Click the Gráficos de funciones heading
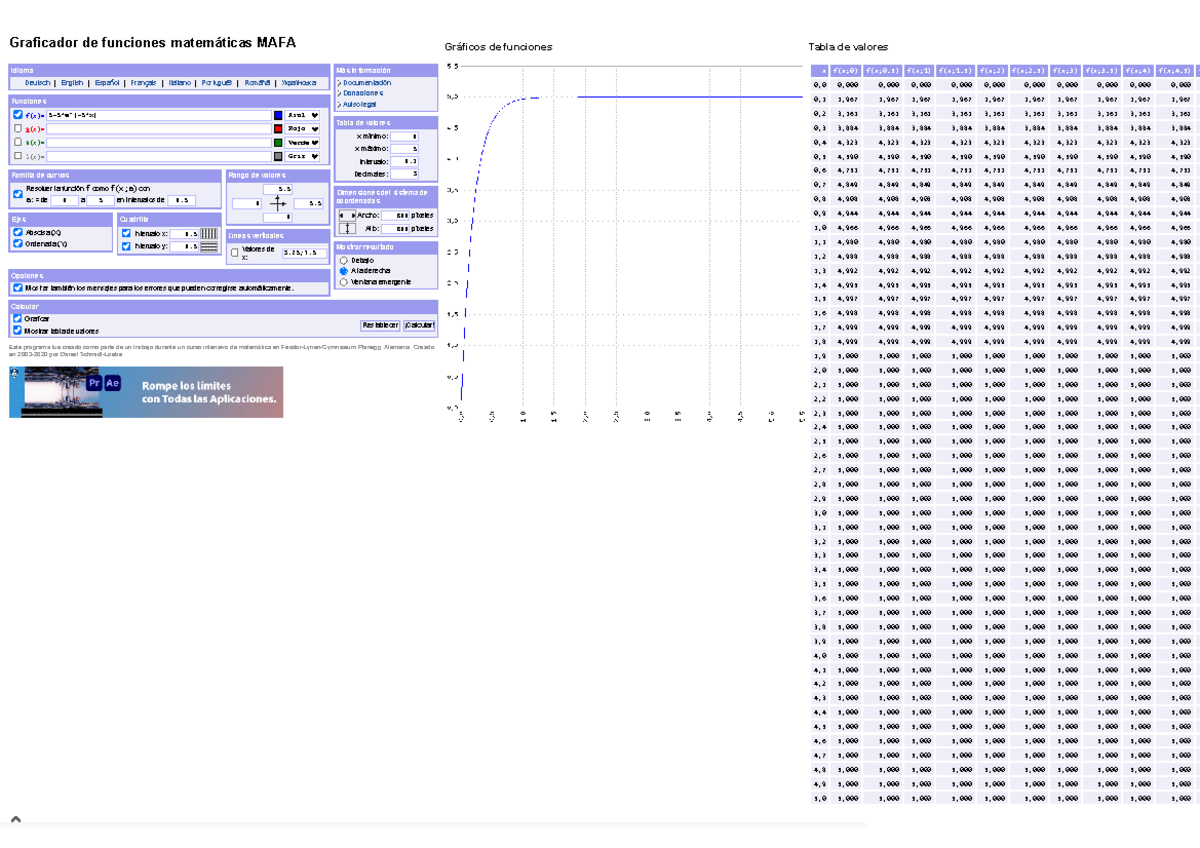Screen dimensions: 1200x848 498,47
